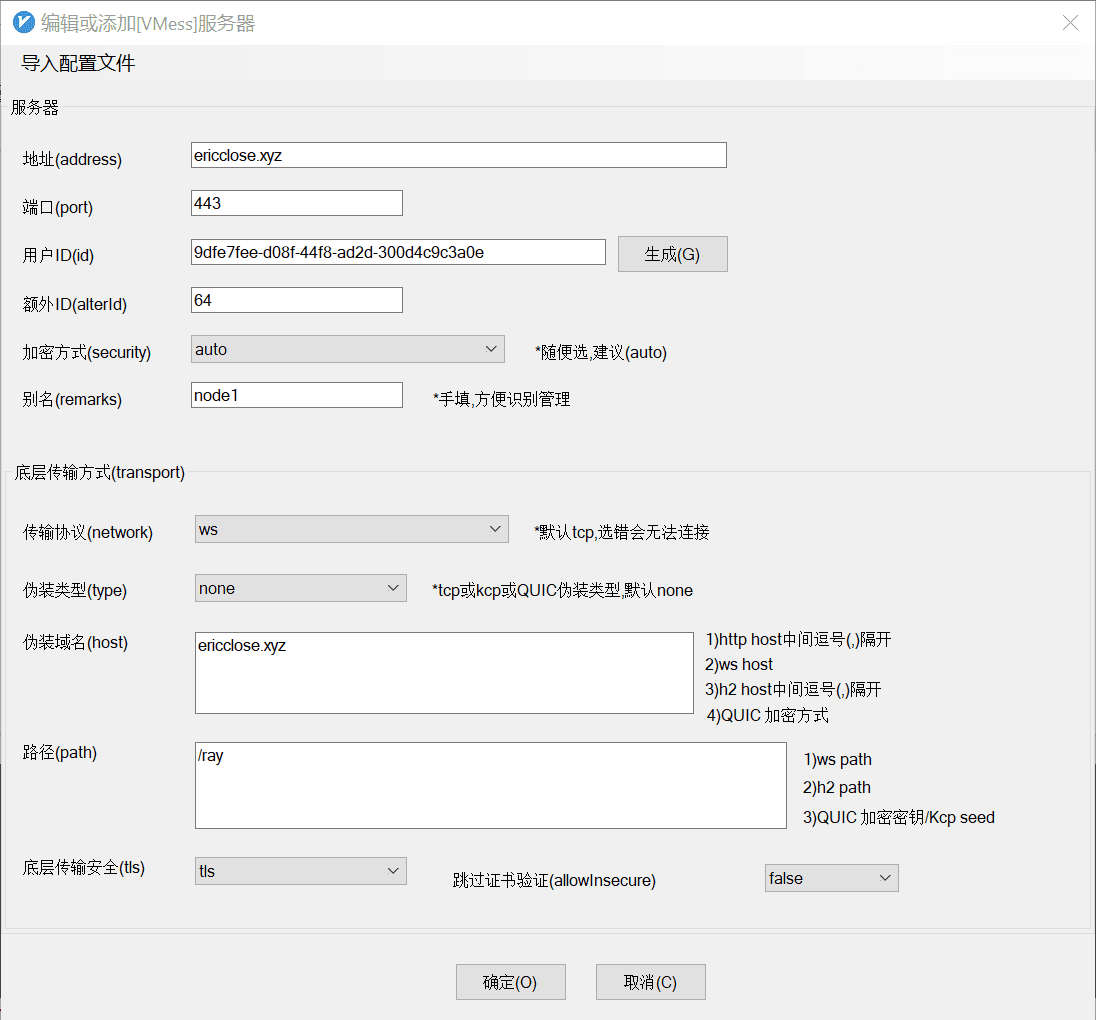Click the 加密方式(security) label
This screenshot has height=1020, width=1096.
tap(87, 352)
